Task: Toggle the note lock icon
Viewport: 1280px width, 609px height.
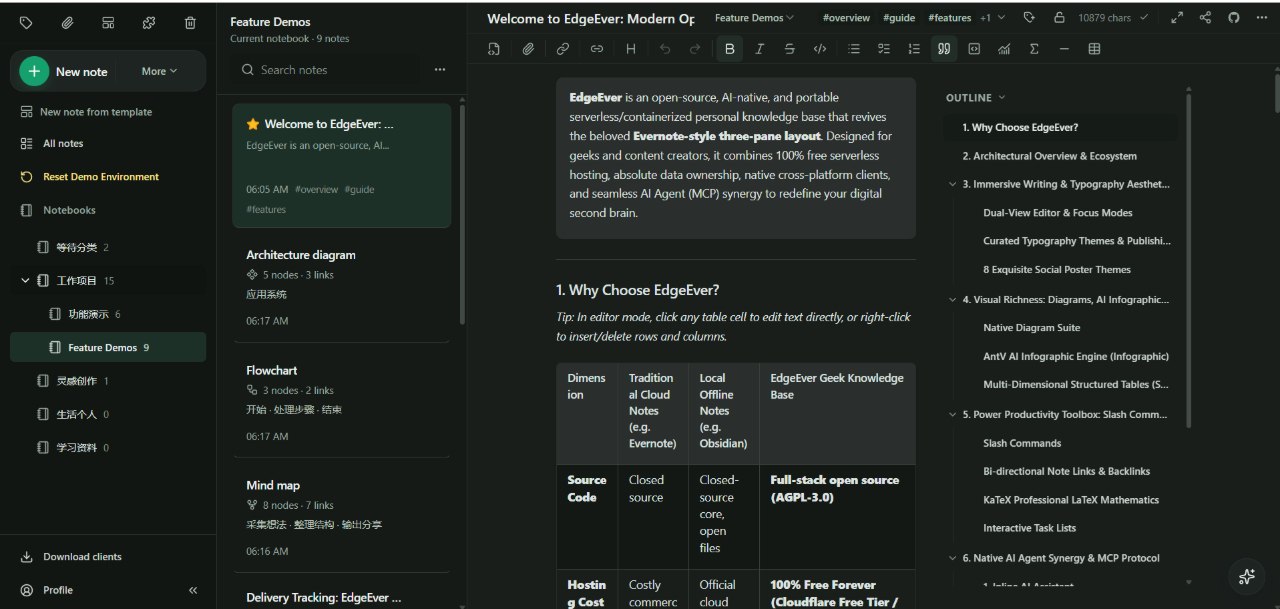Action: click(1059, 18)
